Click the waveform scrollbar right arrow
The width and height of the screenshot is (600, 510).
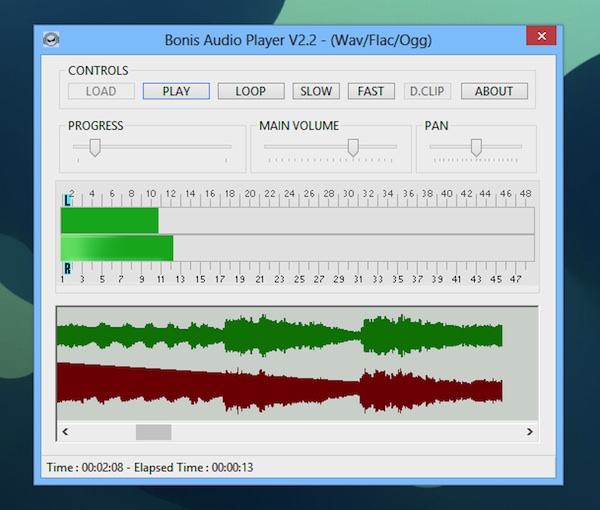(530, 432)
